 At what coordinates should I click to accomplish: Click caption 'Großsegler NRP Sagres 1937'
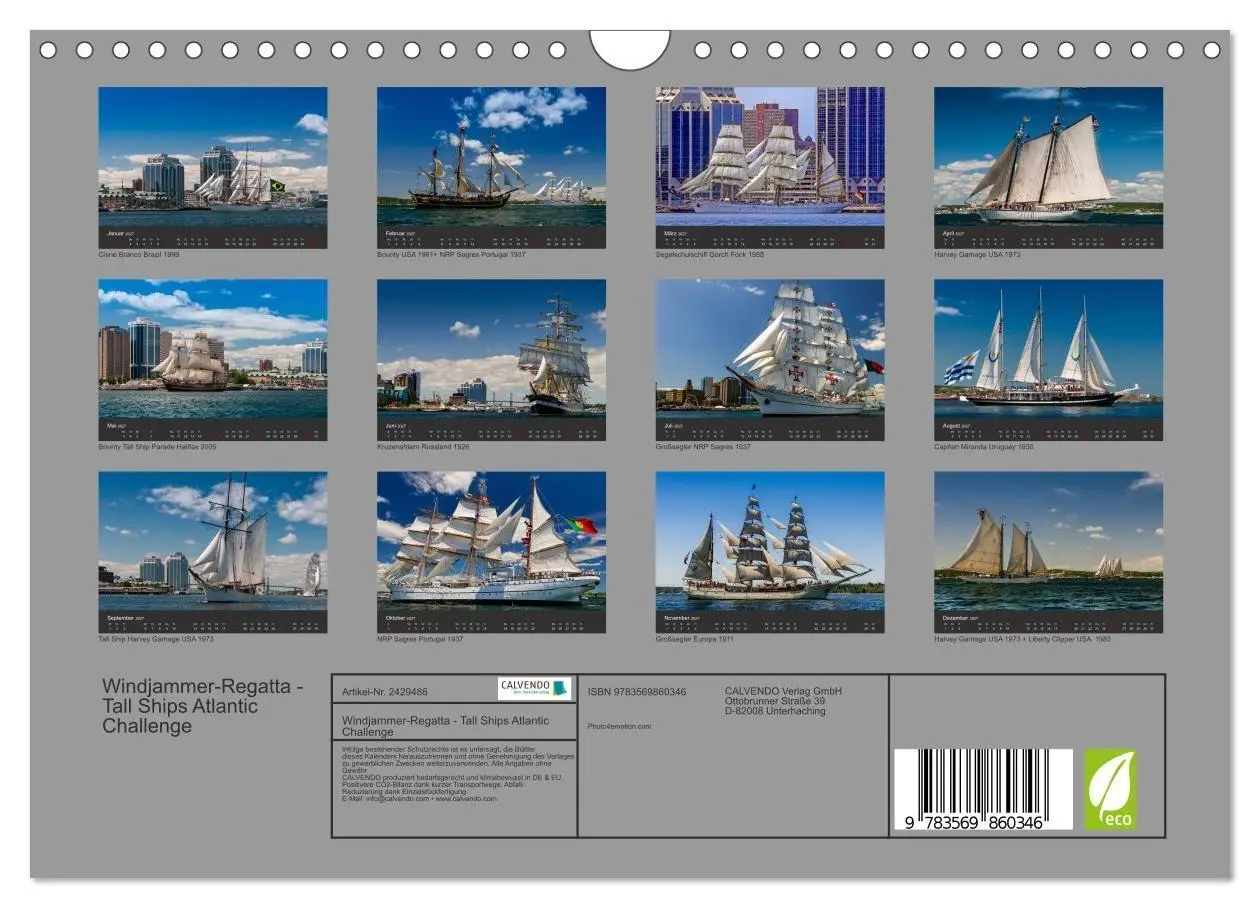coord(703,447)
